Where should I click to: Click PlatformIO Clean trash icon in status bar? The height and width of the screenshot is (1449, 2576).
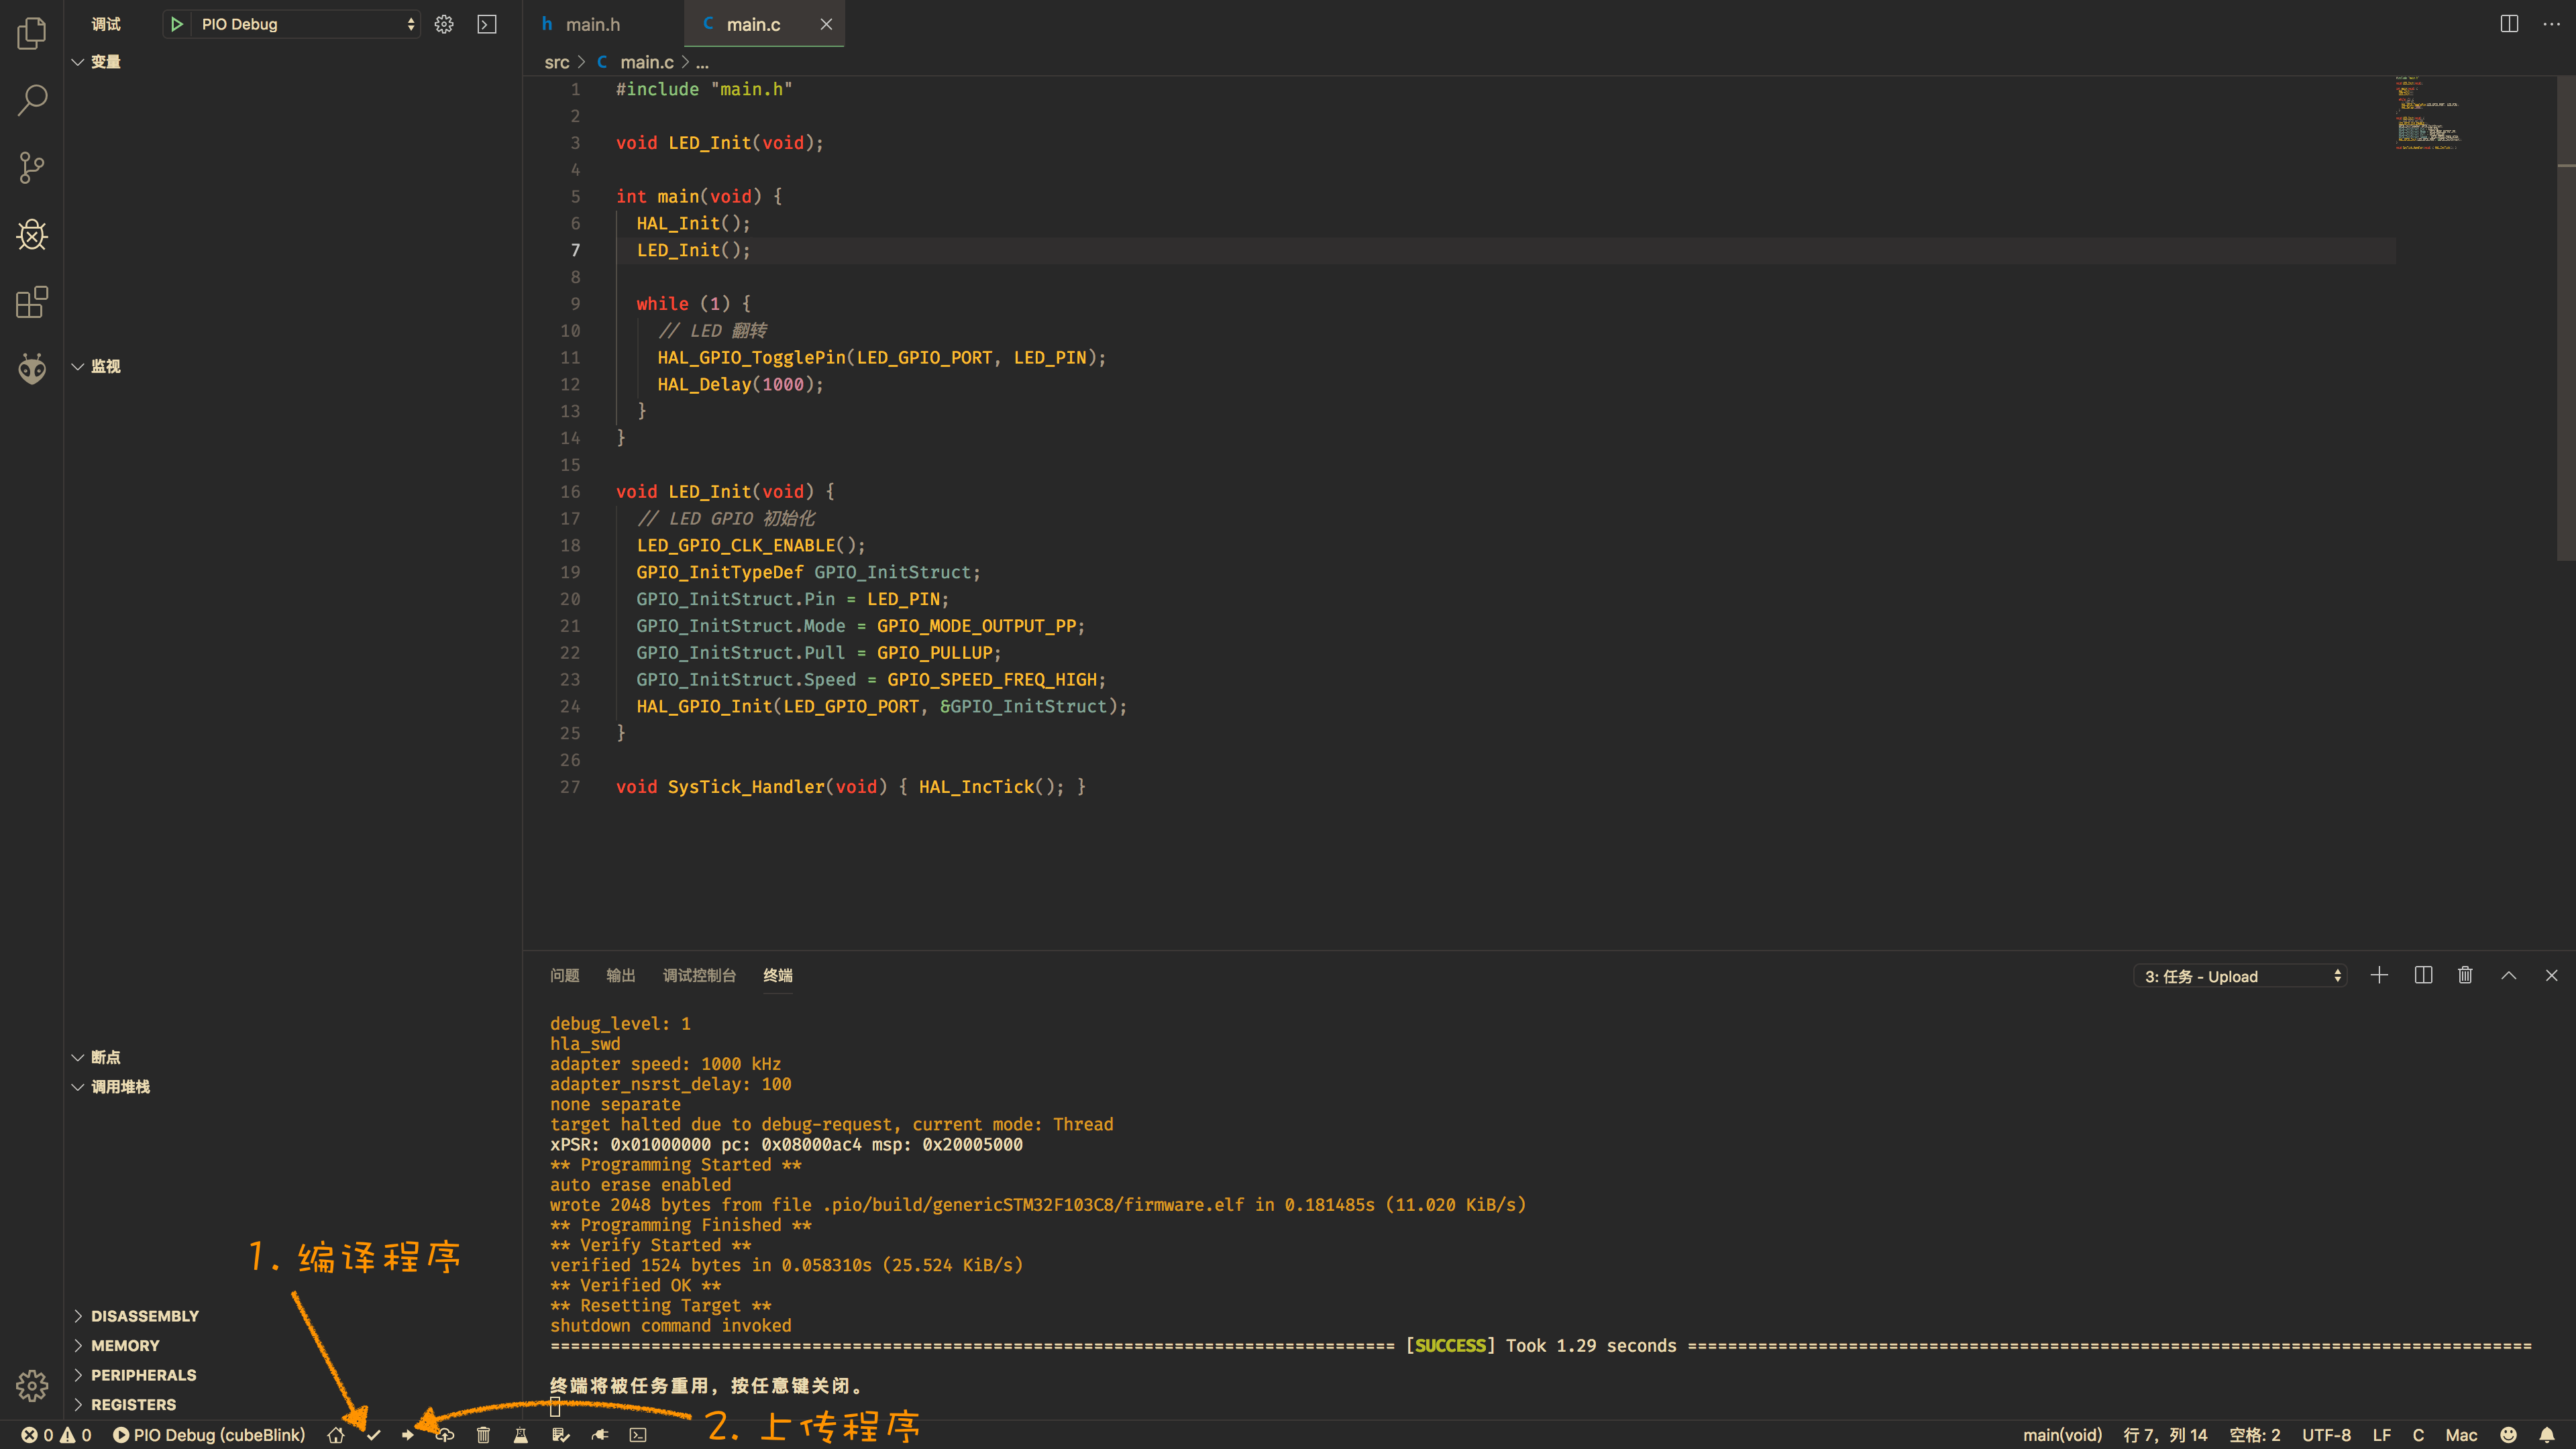point(483,1435)
